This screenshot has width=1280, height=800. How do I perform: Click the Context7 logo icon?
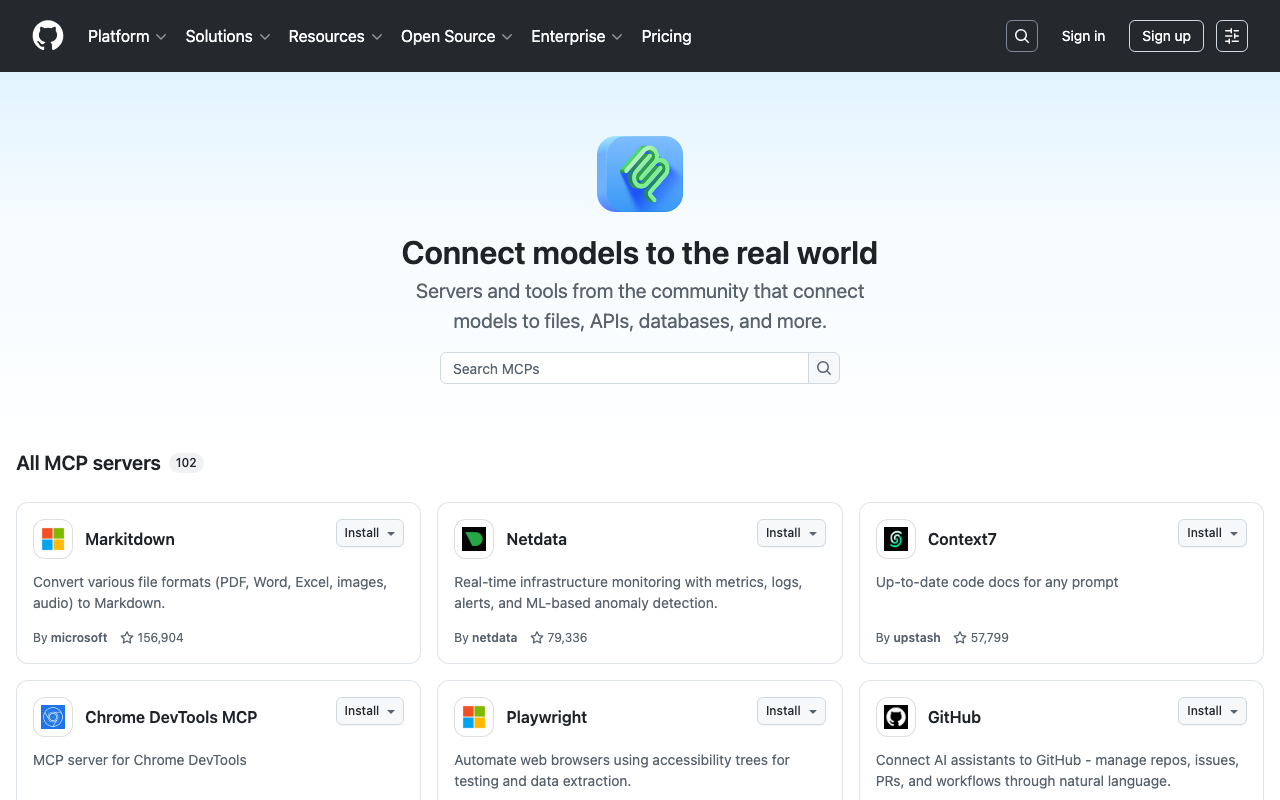point(896,539)
